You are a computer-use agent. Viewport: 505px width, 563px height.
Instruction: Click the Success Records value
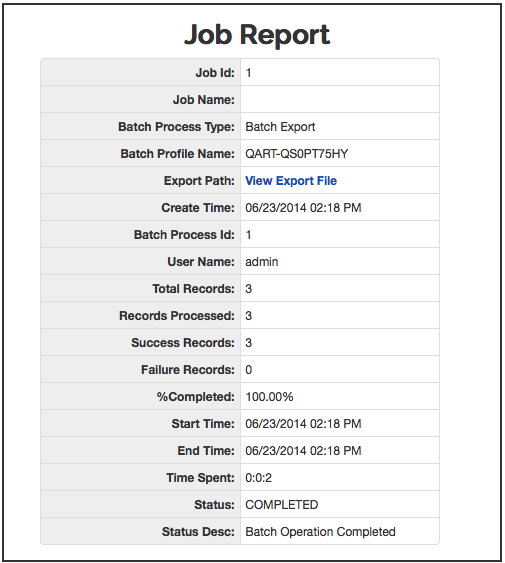249,343
